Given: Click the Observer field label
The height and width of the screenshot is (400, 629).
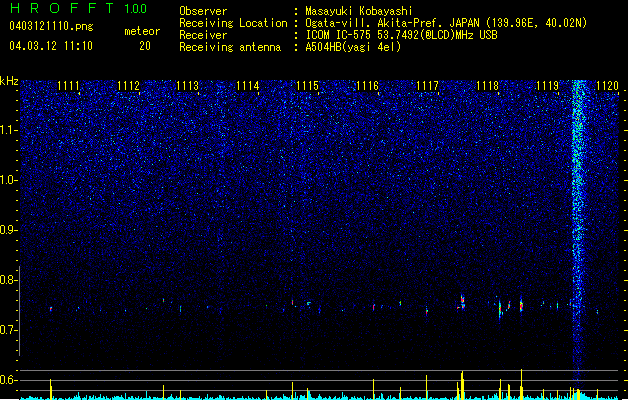Looking at the screenshot, I should click(x=203, y=11).
